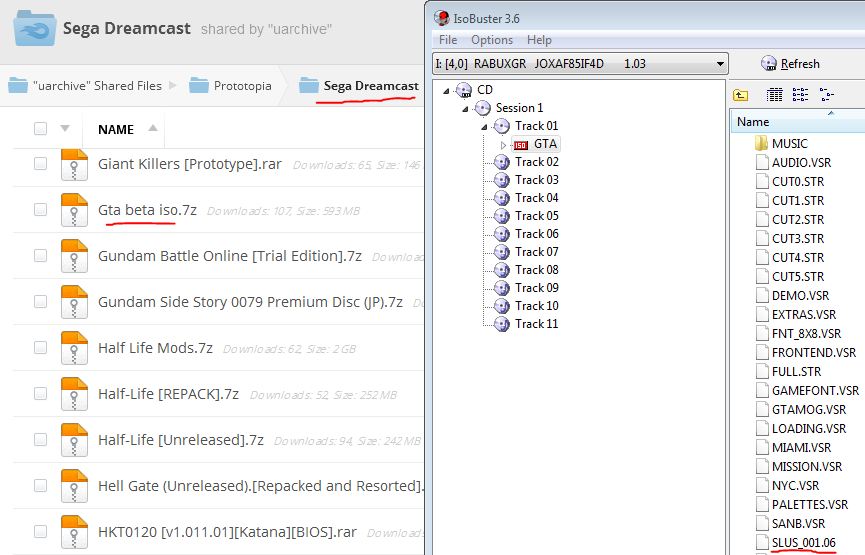Switch to details view icon in IsoBuster
Viewport: 865px width, 555px height.
(x=775, y=95)
